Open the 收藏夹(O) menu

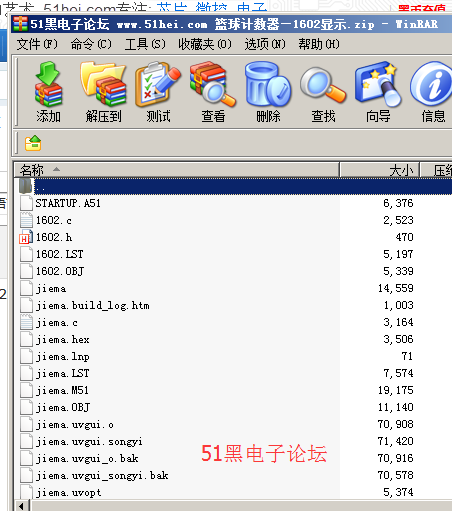tap(205, 44)
